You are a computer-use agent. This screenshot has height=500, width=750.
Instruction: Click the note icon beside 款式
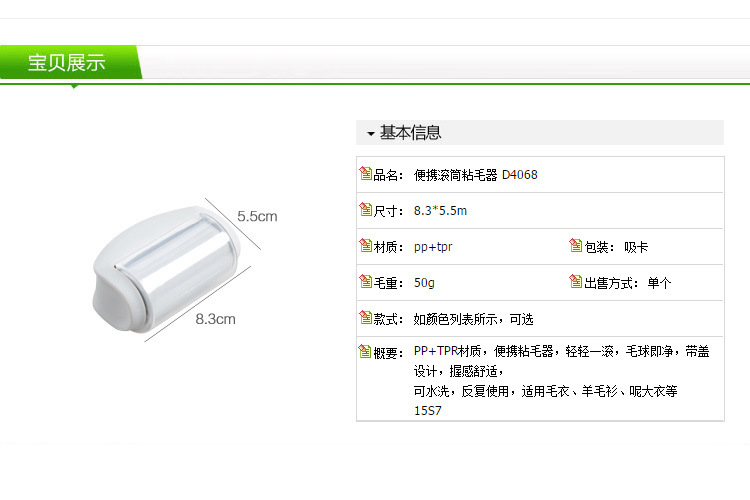[365, 317]
